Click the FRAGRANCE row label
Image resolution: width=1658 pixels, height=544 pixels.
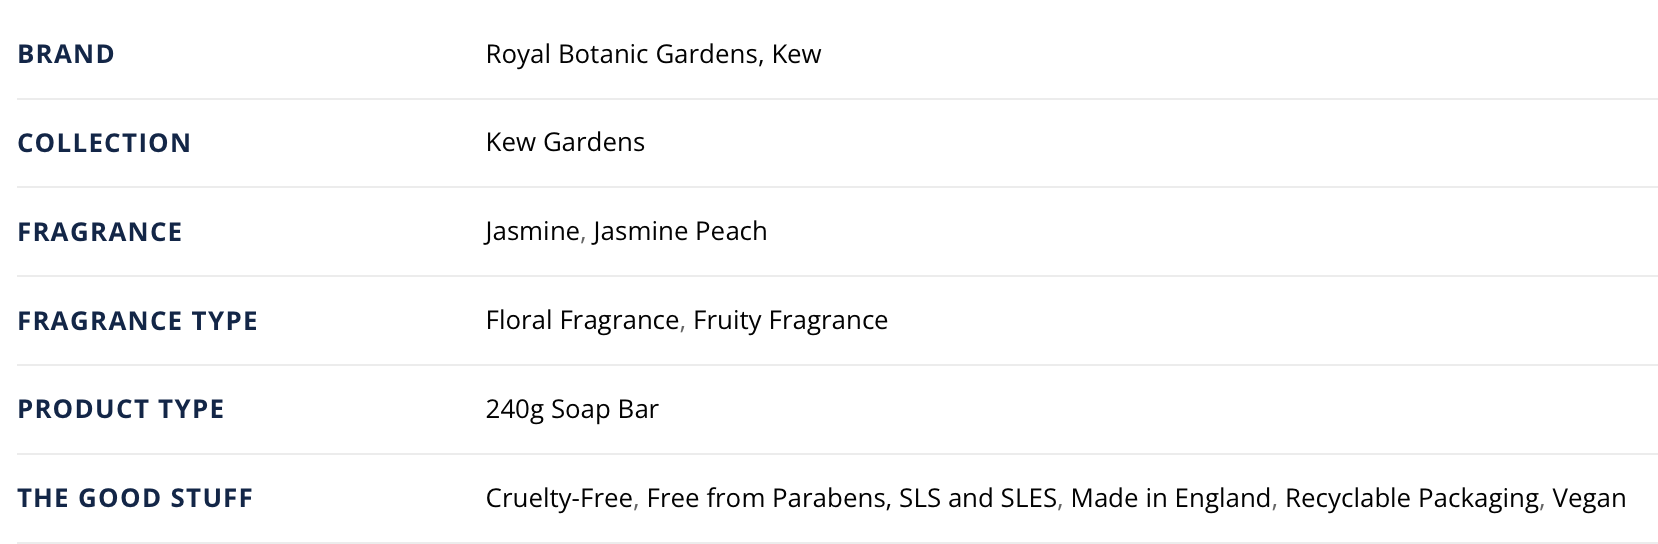[100, 232]
